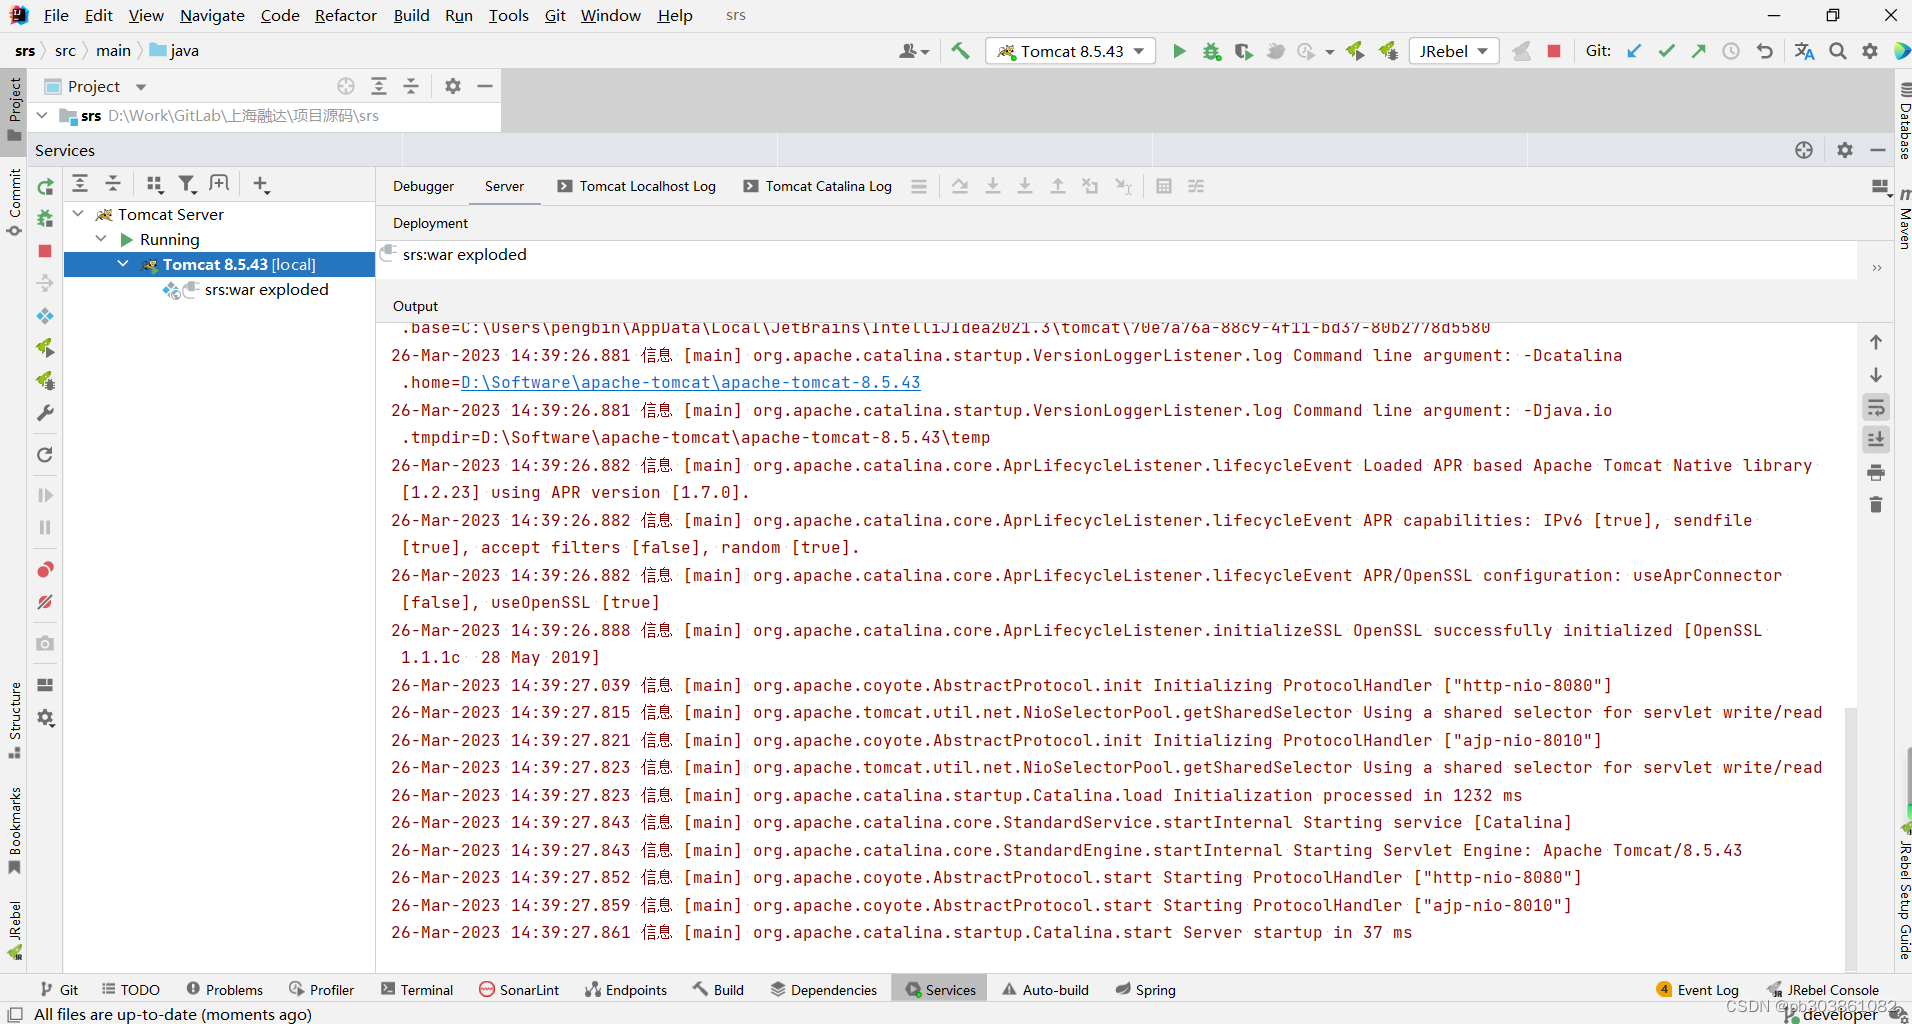The height and width of the screenshot is (1024, 1912).
Task: Open the JRebel dropdown in toolbar
Action: coord(1454,51)
